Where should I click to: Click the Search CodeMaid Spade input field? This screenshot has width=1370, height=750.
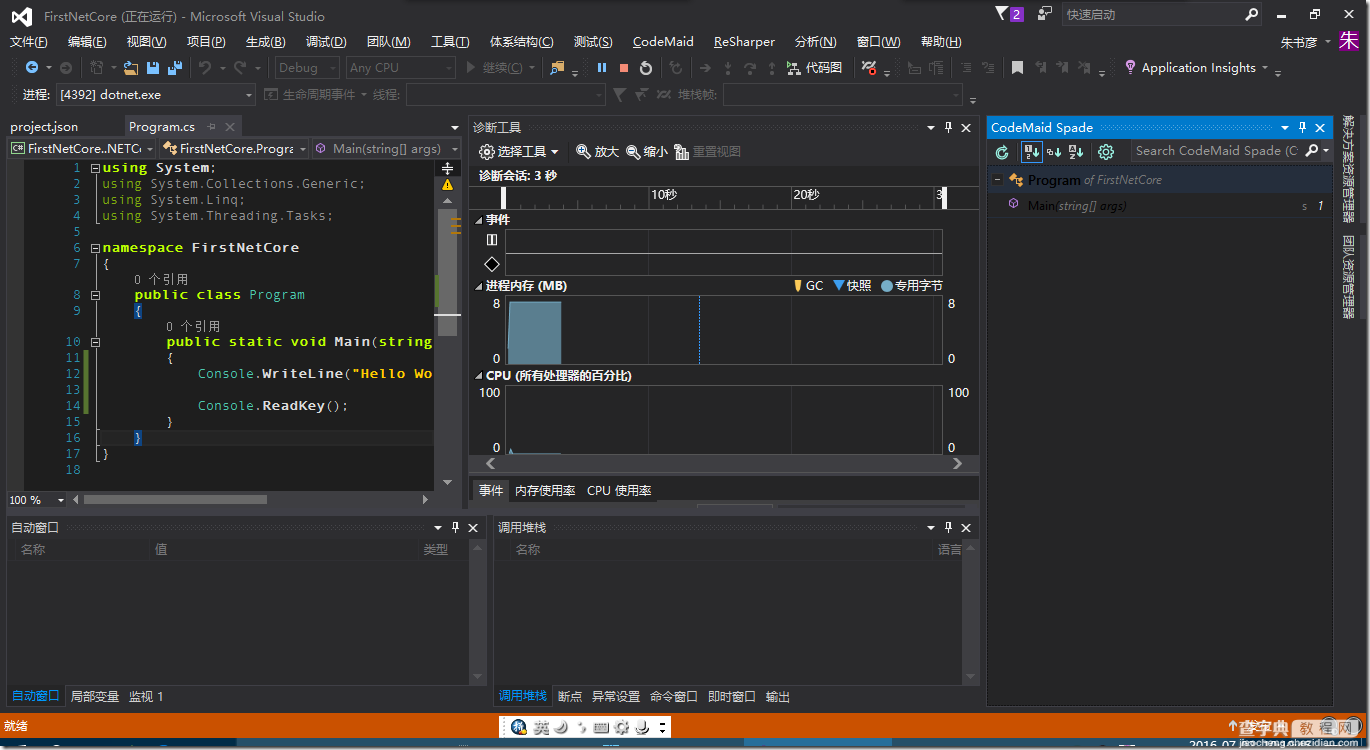(x=1216, y=151)
